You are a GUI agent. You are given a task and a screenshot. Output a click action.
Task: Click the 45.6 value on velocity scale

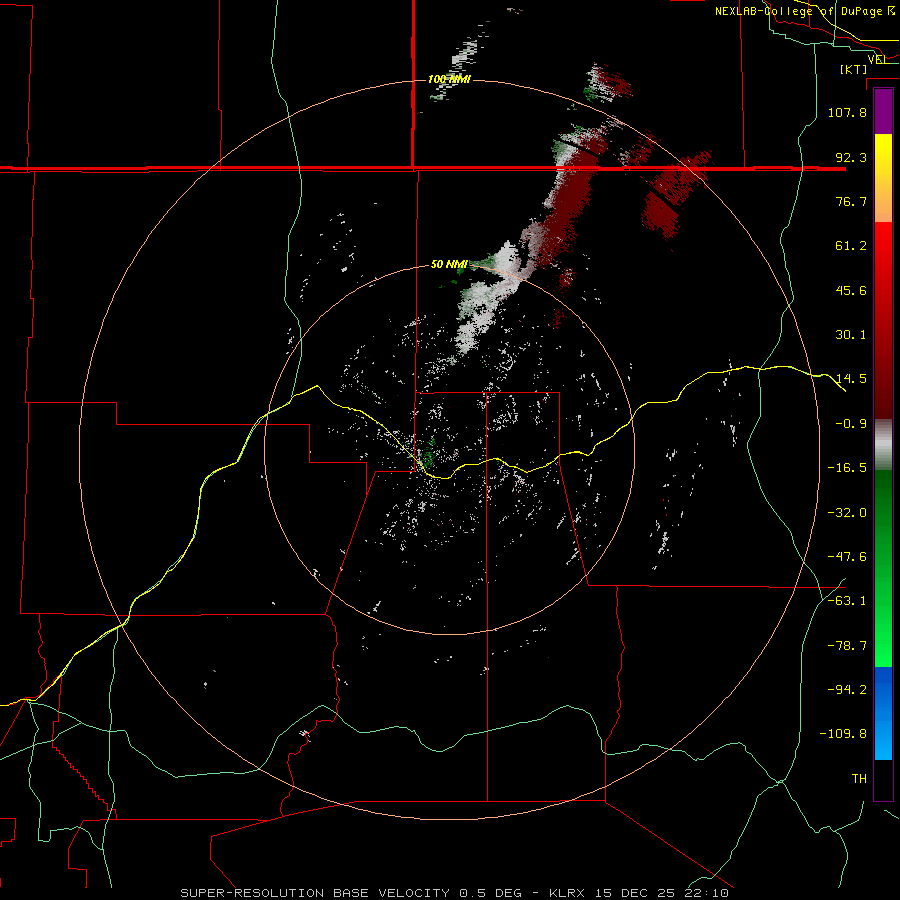851,290
